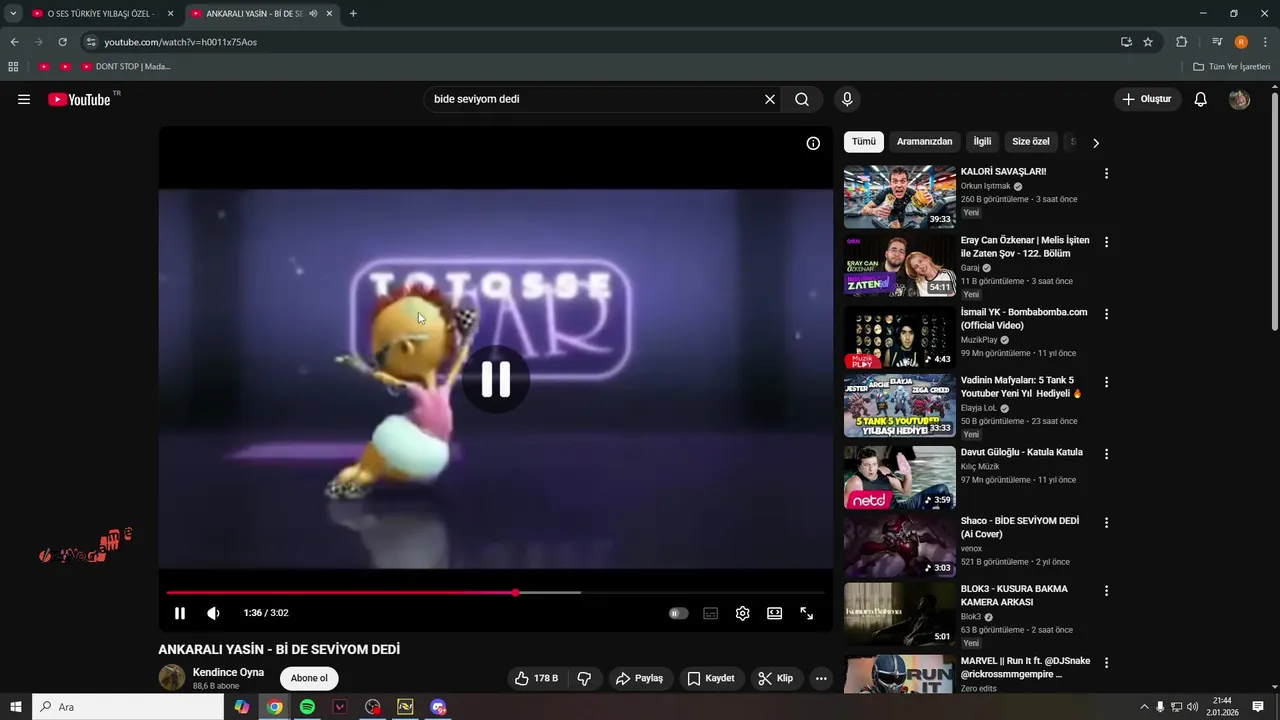This screenshot has height=720, width=1280.
Task: Open options for Vadinin Mafyaları video
Action: coord(1106,382)
